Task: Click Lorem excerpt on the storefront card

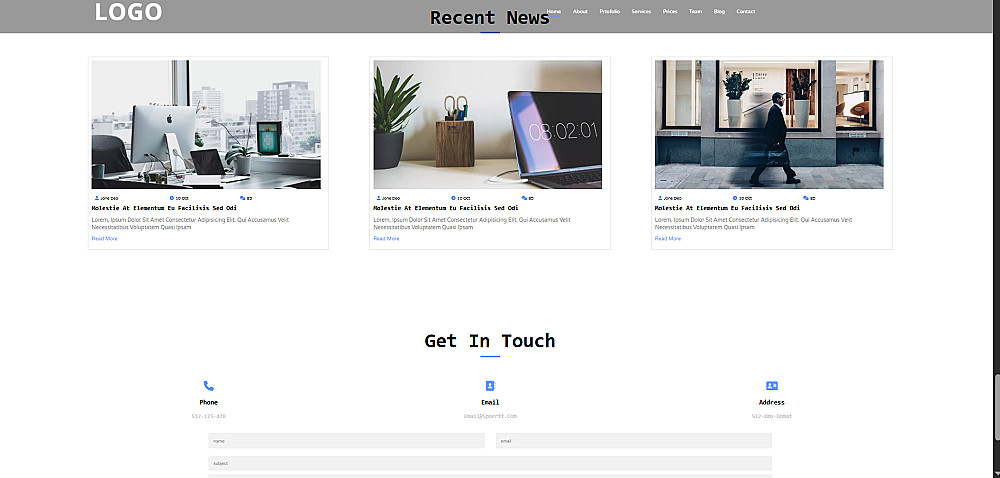Action: (753, 223)
